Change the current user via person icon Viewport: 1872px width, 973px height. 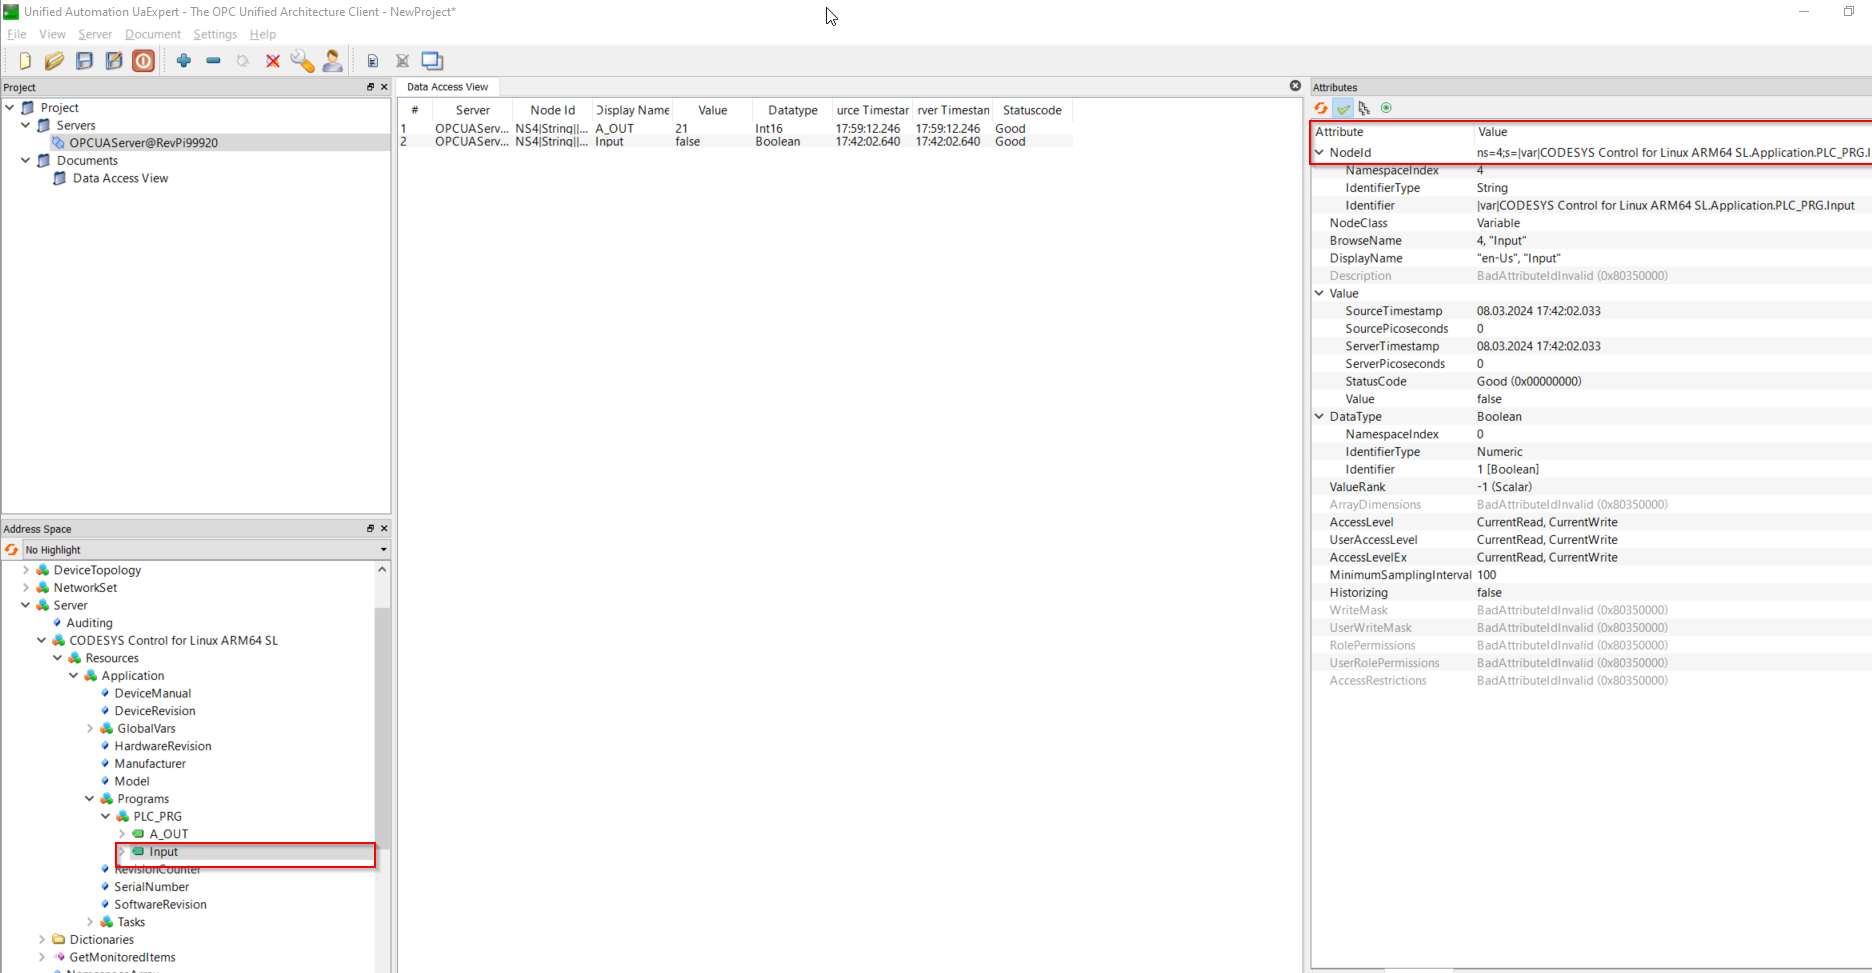pyautogui.click(x=332, y=60)
